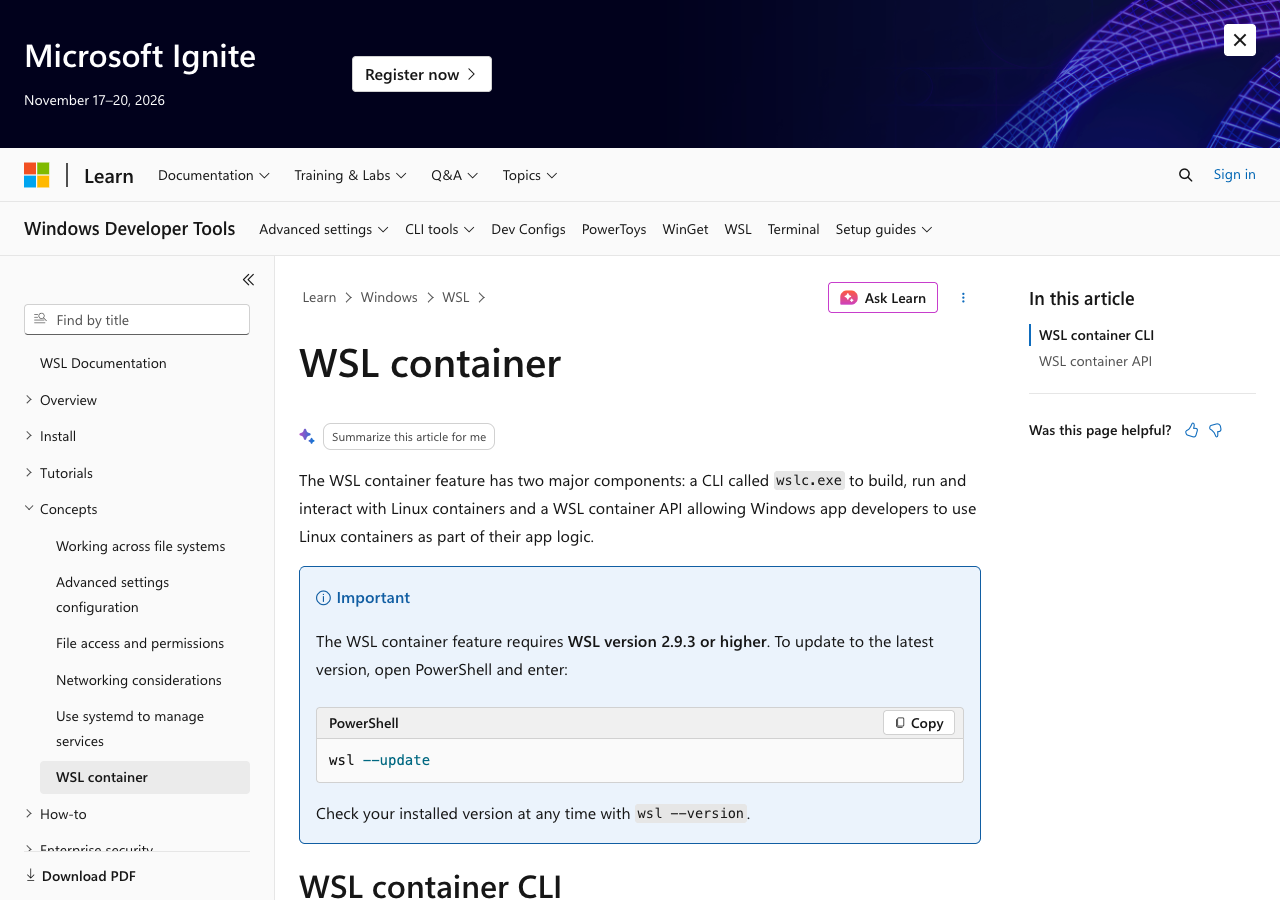The width and height of the screenshot is (1280, 900).
Task: Click the thumbs down feedback icon
Action: (1216, 430)
